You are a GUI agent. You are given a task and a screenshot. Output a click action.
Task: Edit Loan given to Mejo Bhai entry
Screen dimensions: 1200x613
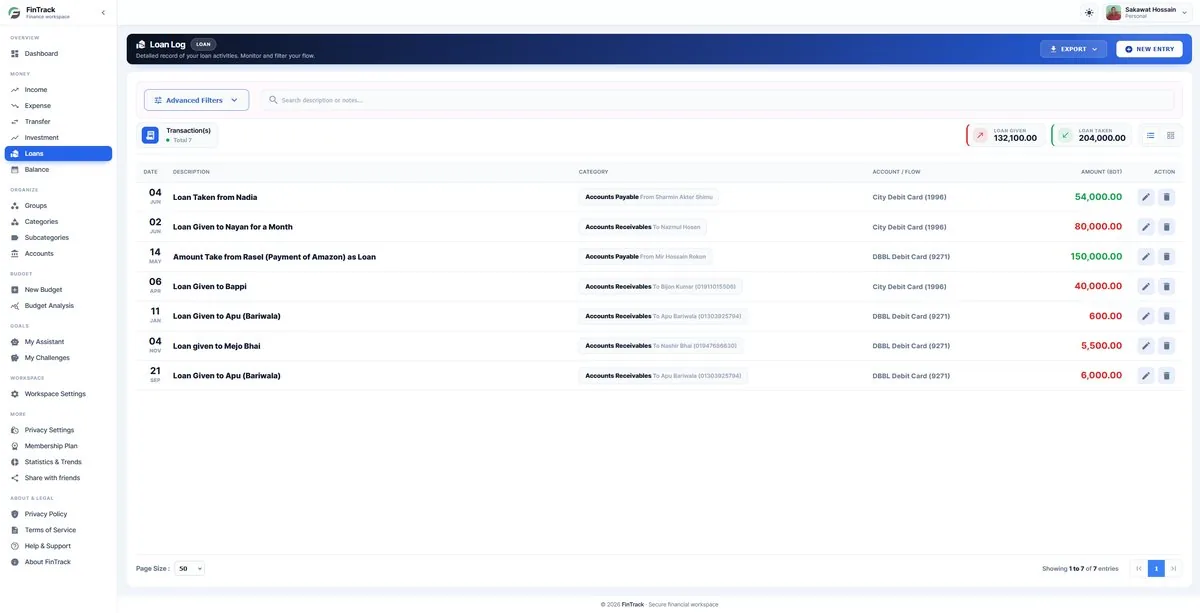(1146, 346)
